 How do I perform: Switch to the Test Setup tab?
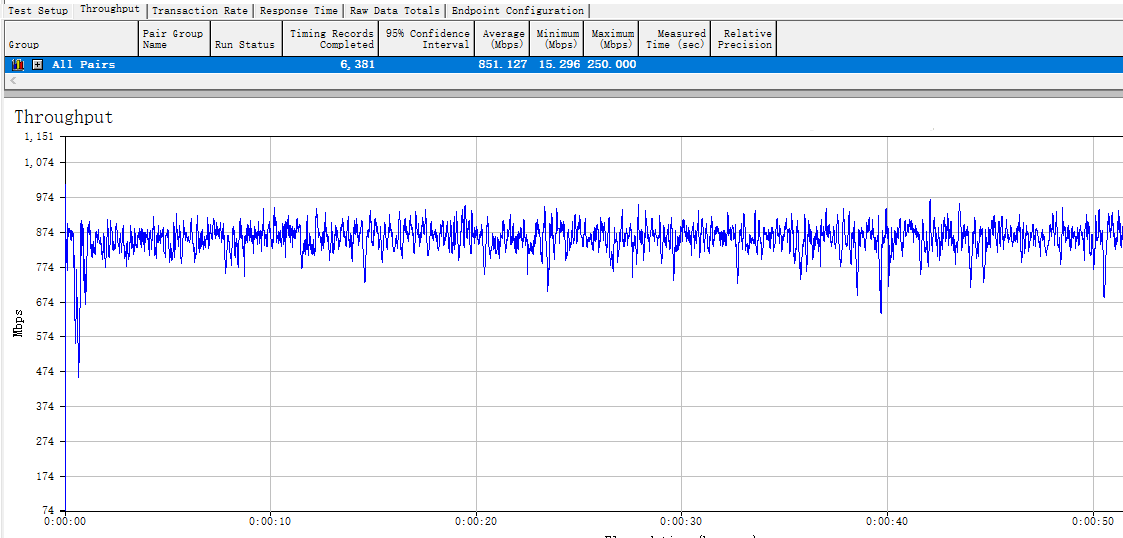click(38, 11)
